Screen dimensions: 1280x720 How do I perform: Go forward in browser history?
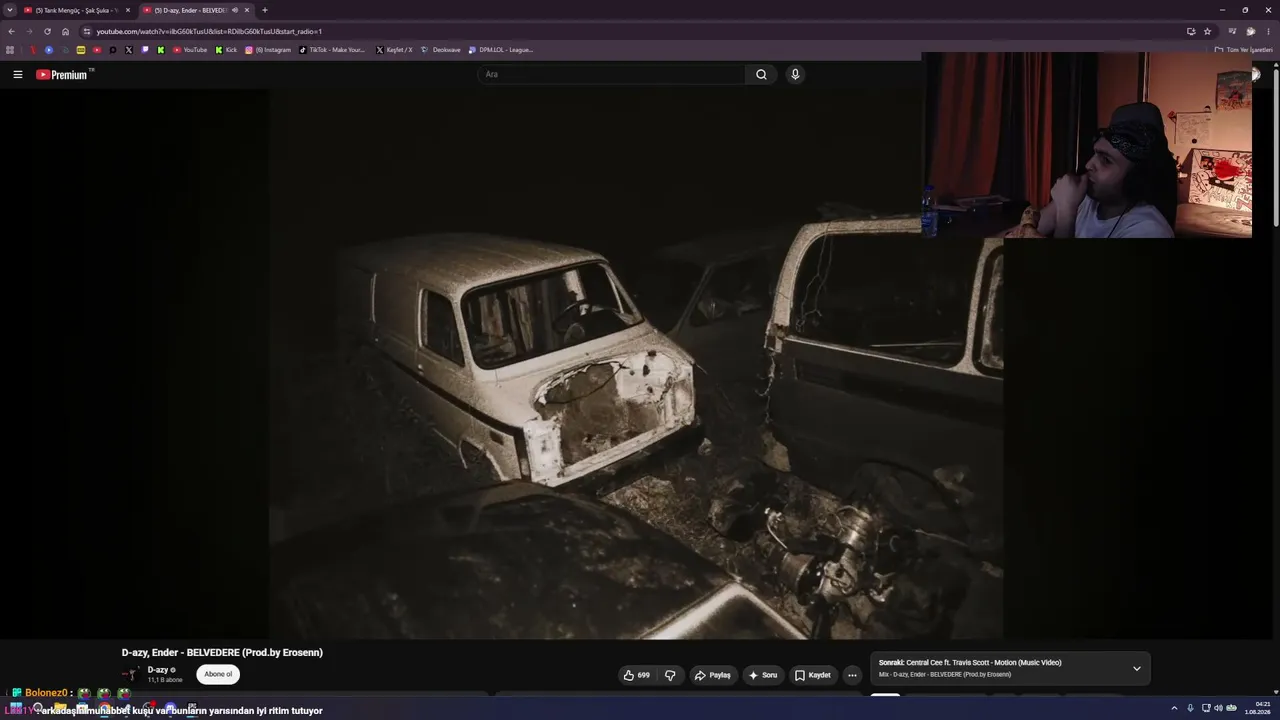pos(29,31)
